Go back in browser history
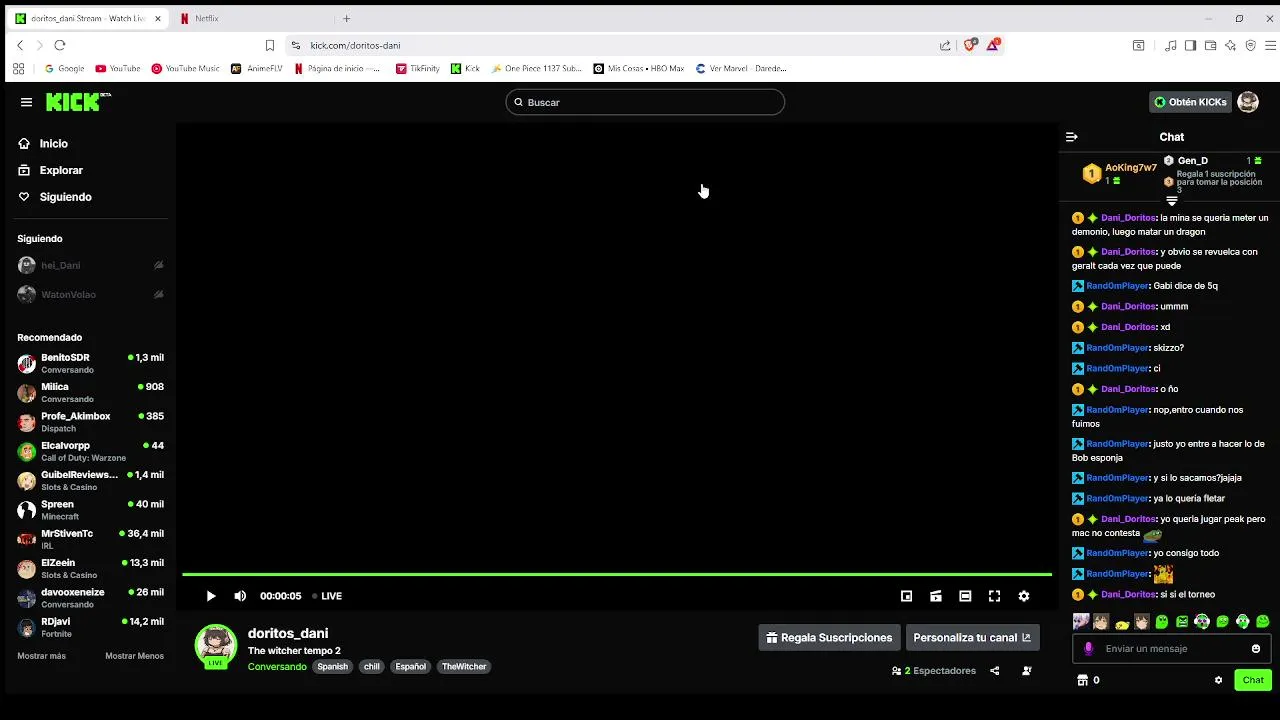 [x=20, y=45]
